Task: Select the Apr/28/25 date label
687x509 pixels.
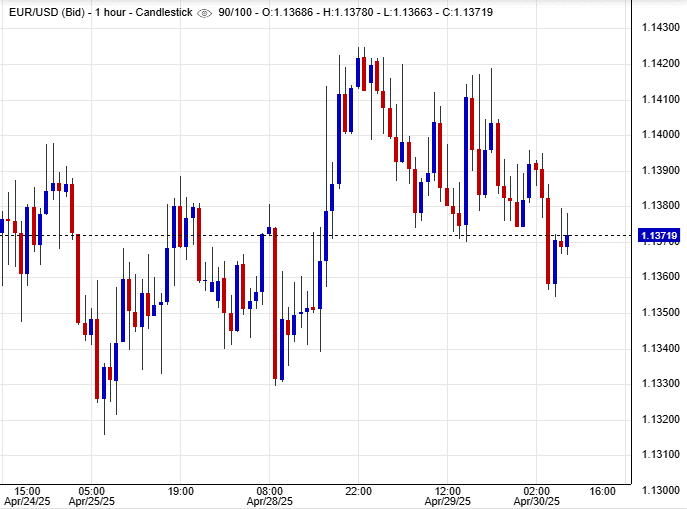Action: click(x=269, y=501)
